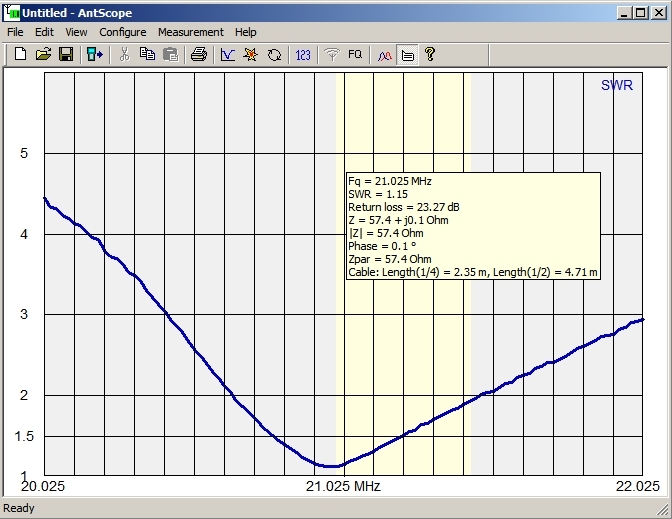The height and width of the screenshot is (519, 672).
Task: Click the cable length line in the data box
Action: (x=473, y=272)
